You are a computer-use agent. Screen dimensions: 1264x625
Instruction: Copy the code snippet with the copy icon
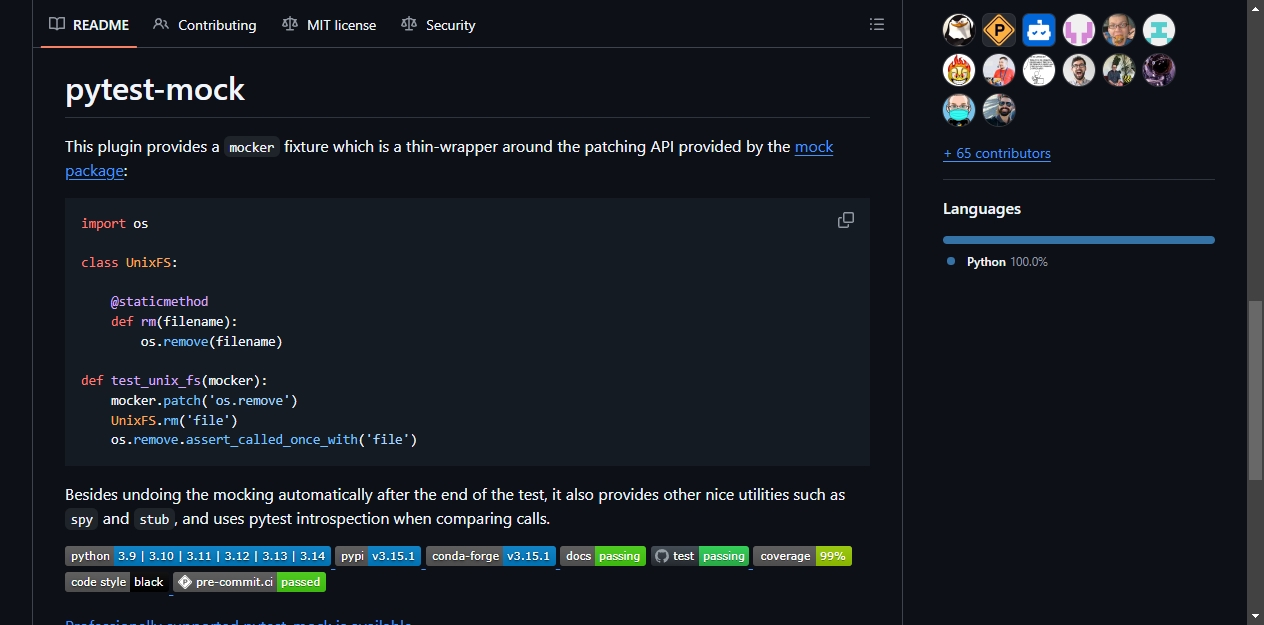tap(846, 220)
